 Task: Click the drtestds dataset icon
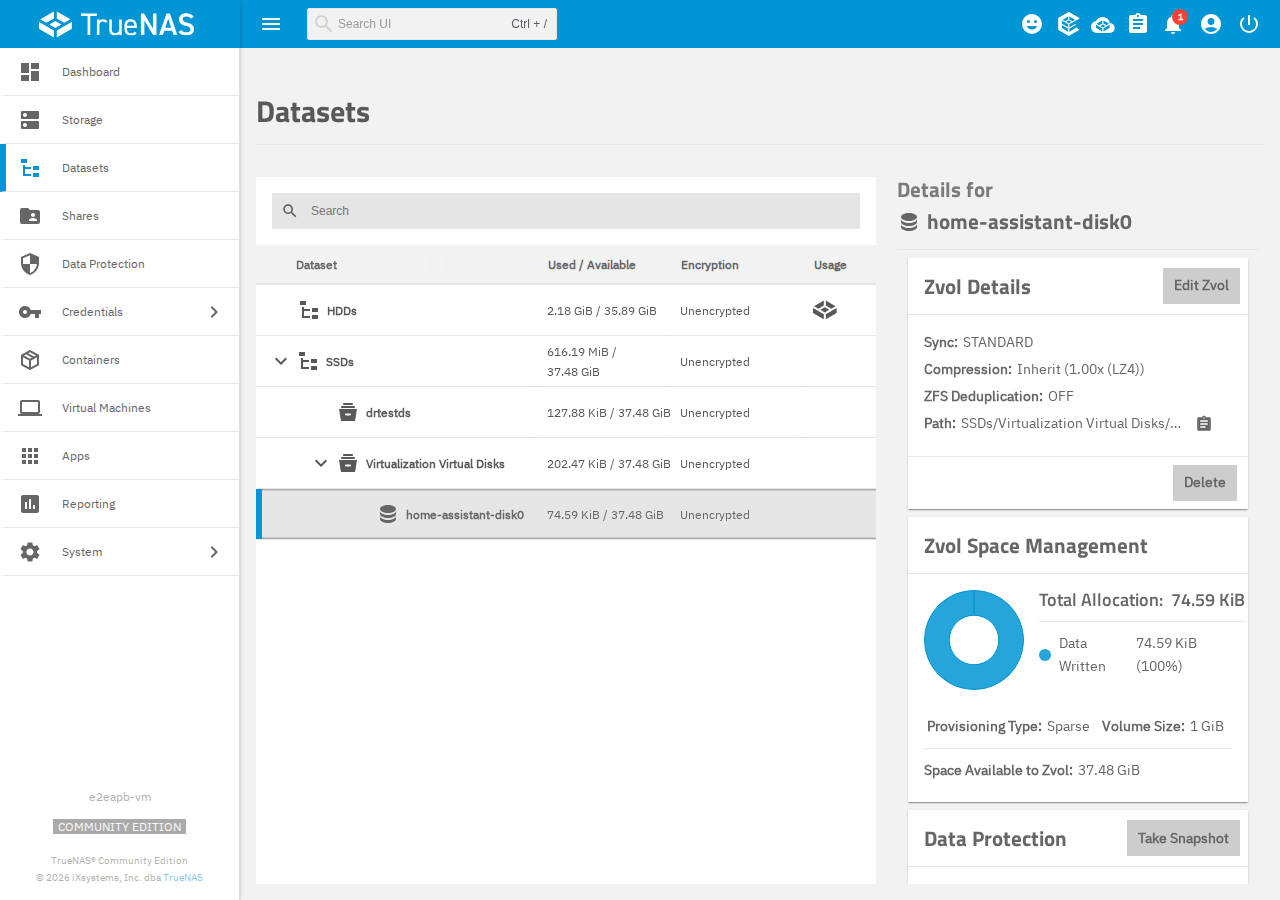pos(348,412)
